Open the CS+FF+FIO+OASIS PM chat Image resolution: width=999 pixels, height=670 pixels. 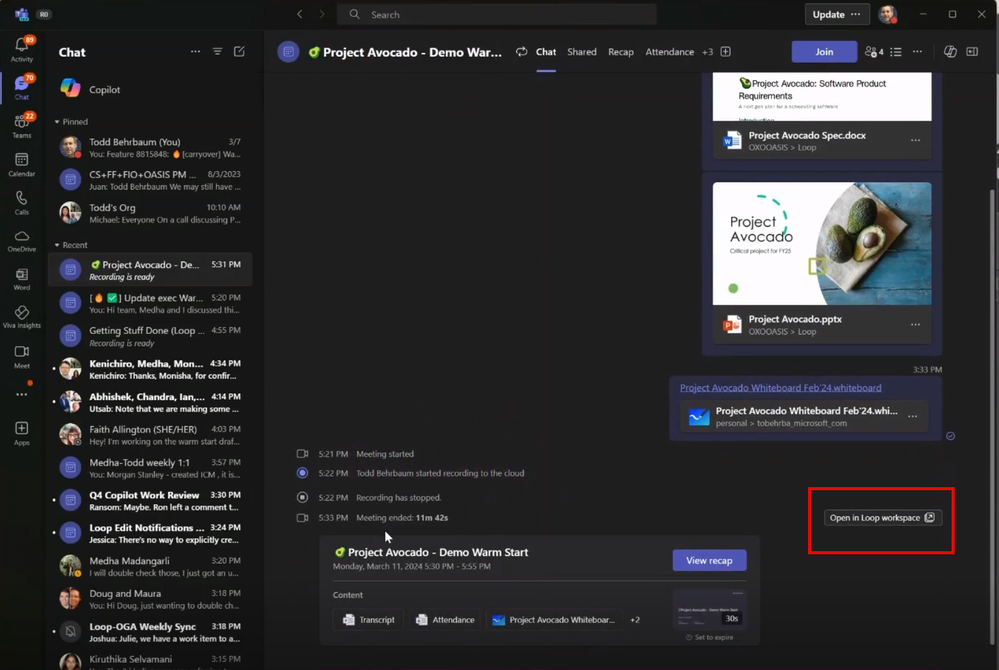pyautogui.click(x=150, y=180)
